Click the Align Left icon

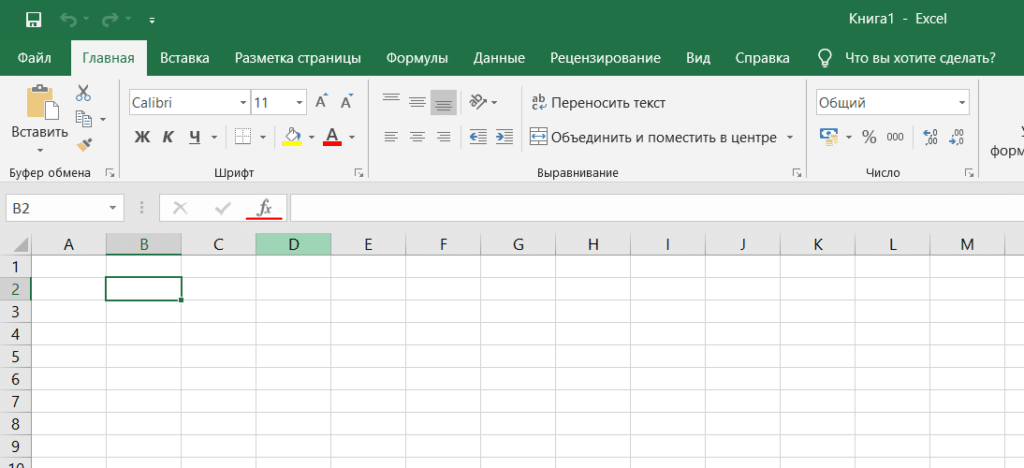(391, 137)
